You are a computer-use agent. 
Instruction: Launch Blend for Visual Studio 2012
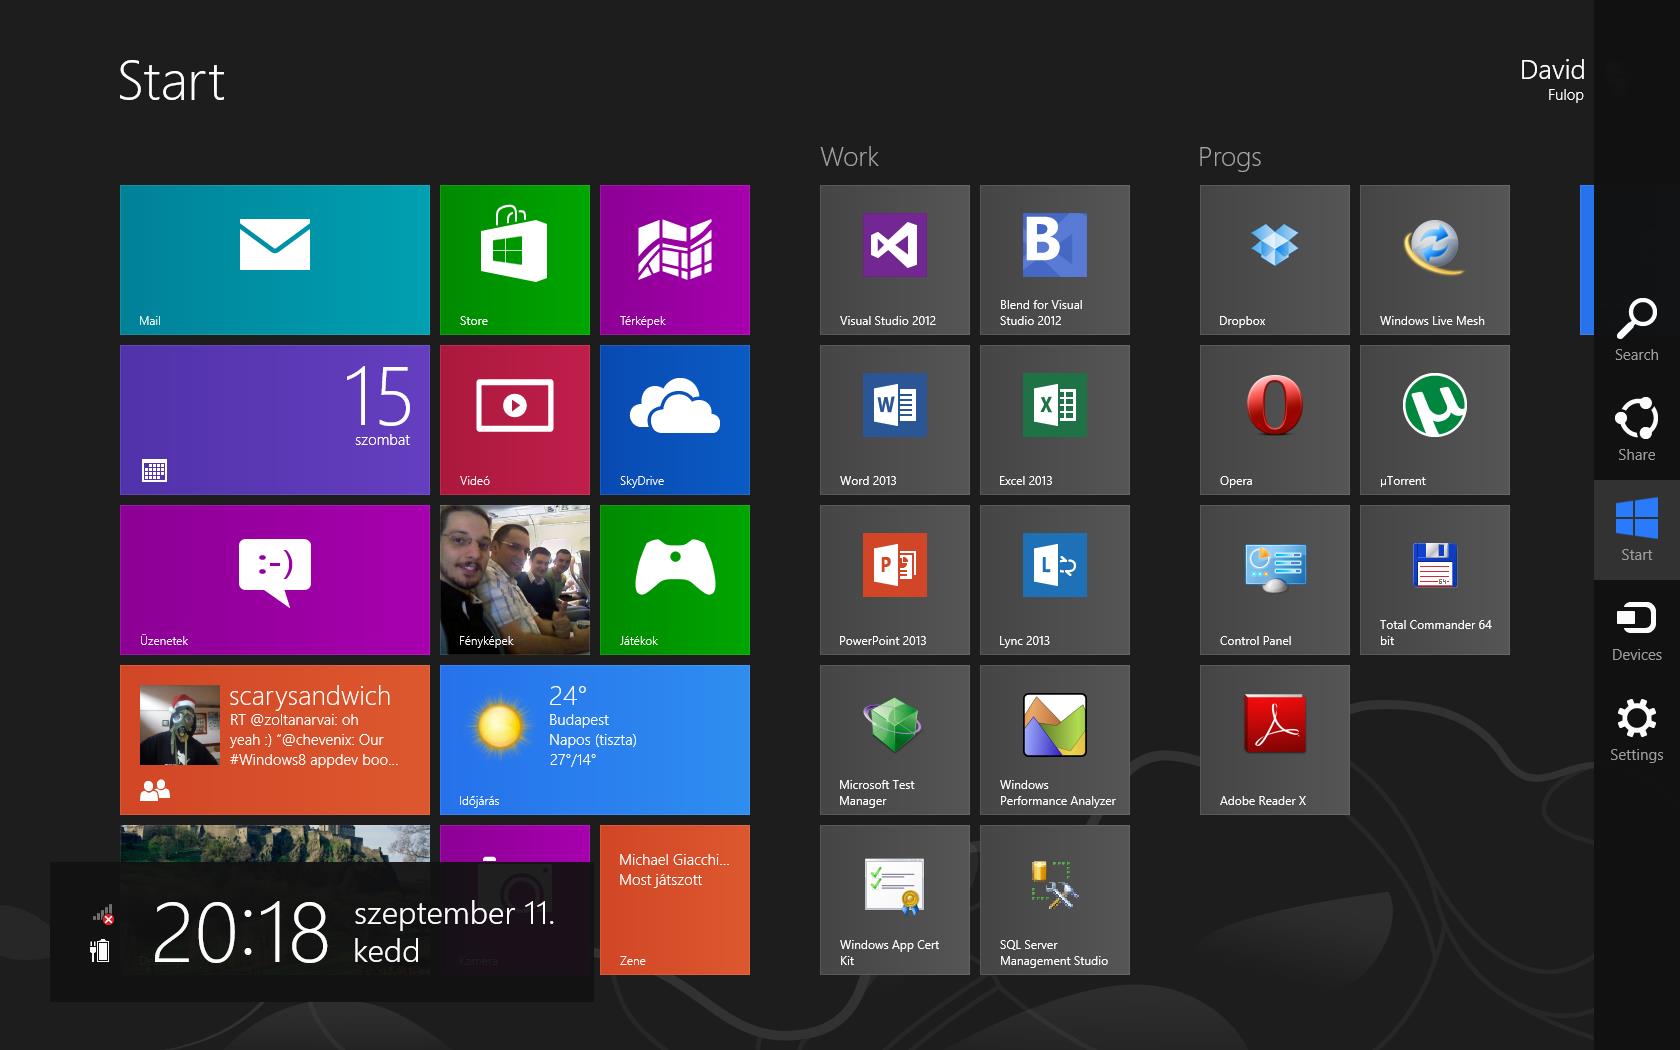point(1055,260)
